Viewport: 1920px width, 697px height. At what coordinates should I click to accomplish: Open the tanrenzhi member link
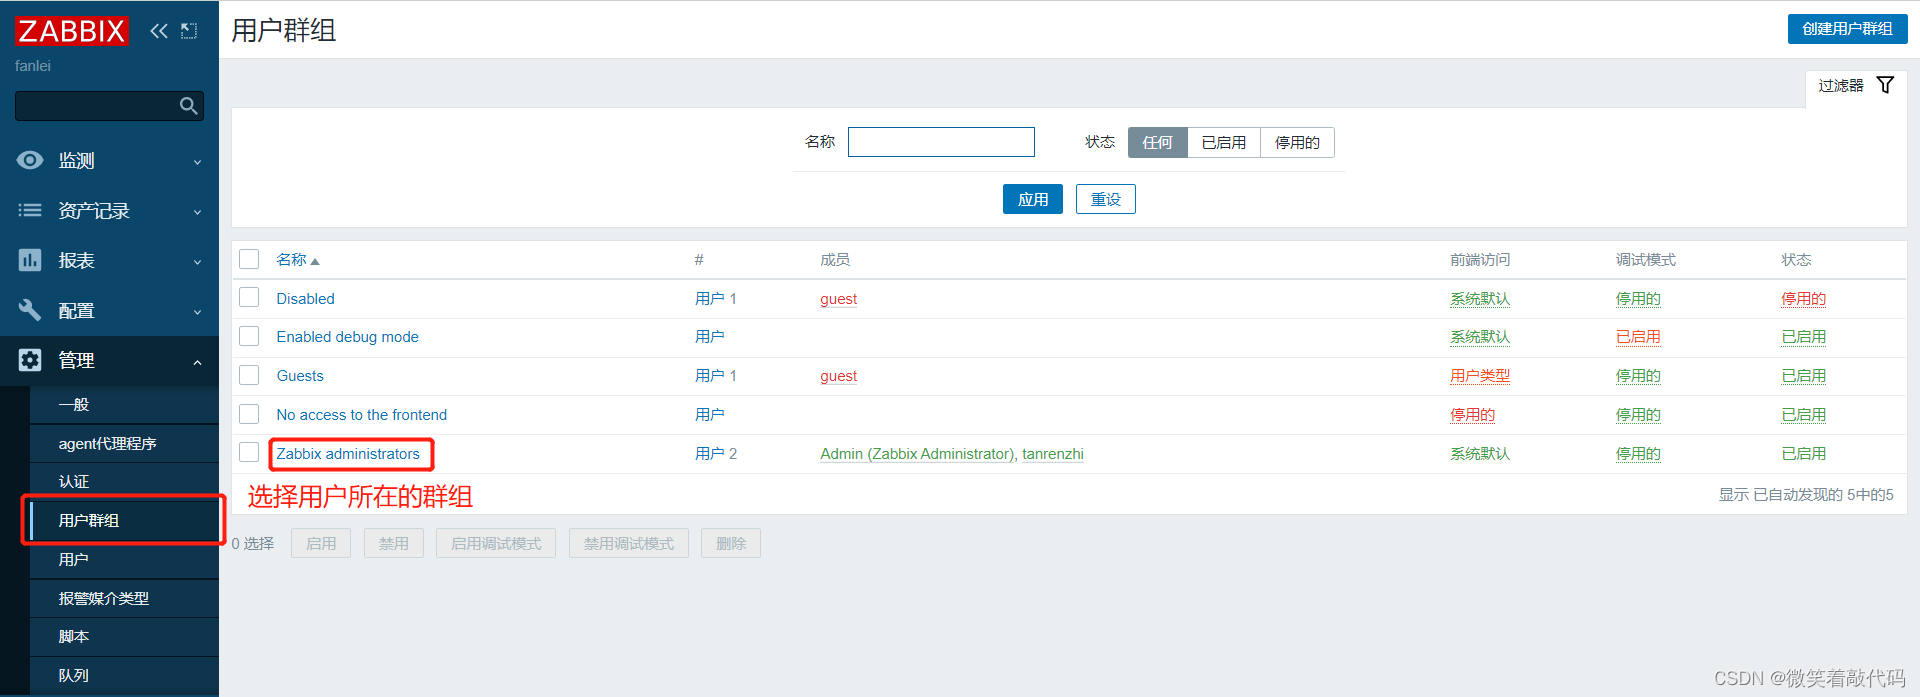[x=1053, y=454]
